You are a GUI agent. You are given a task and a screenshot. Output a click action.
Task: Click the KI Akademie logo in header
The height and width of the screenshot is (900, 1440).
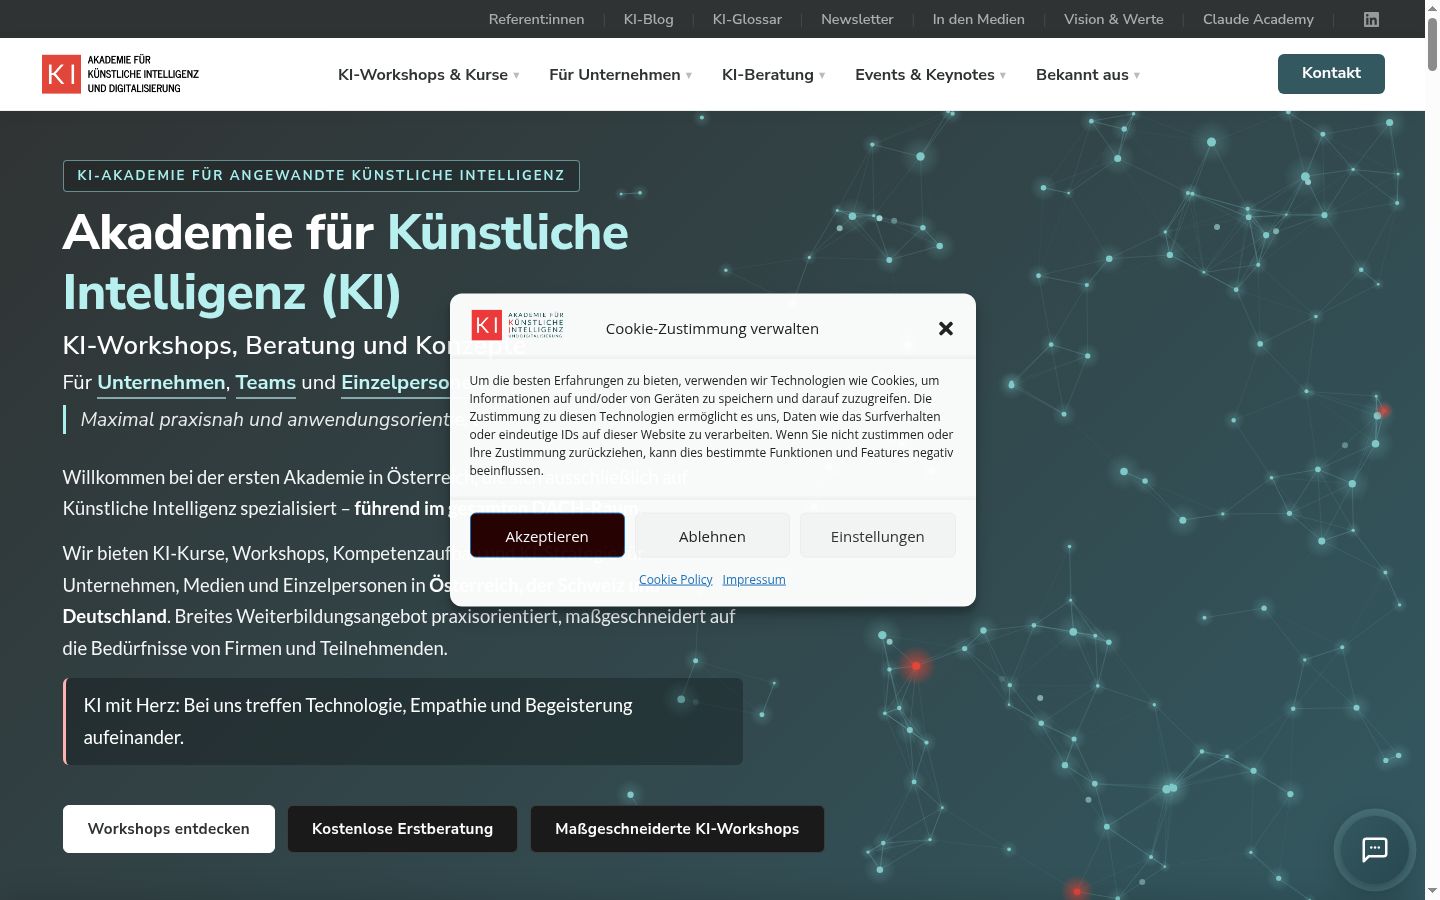[120, 74]
